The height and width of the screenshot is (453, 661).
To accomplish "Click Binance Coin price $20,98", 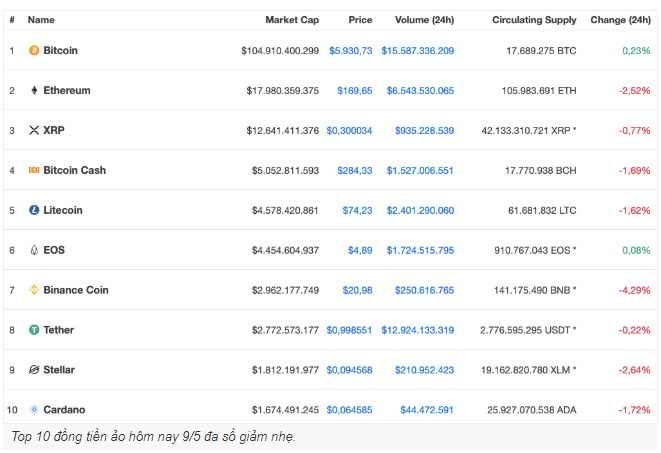I will (357, 290).
